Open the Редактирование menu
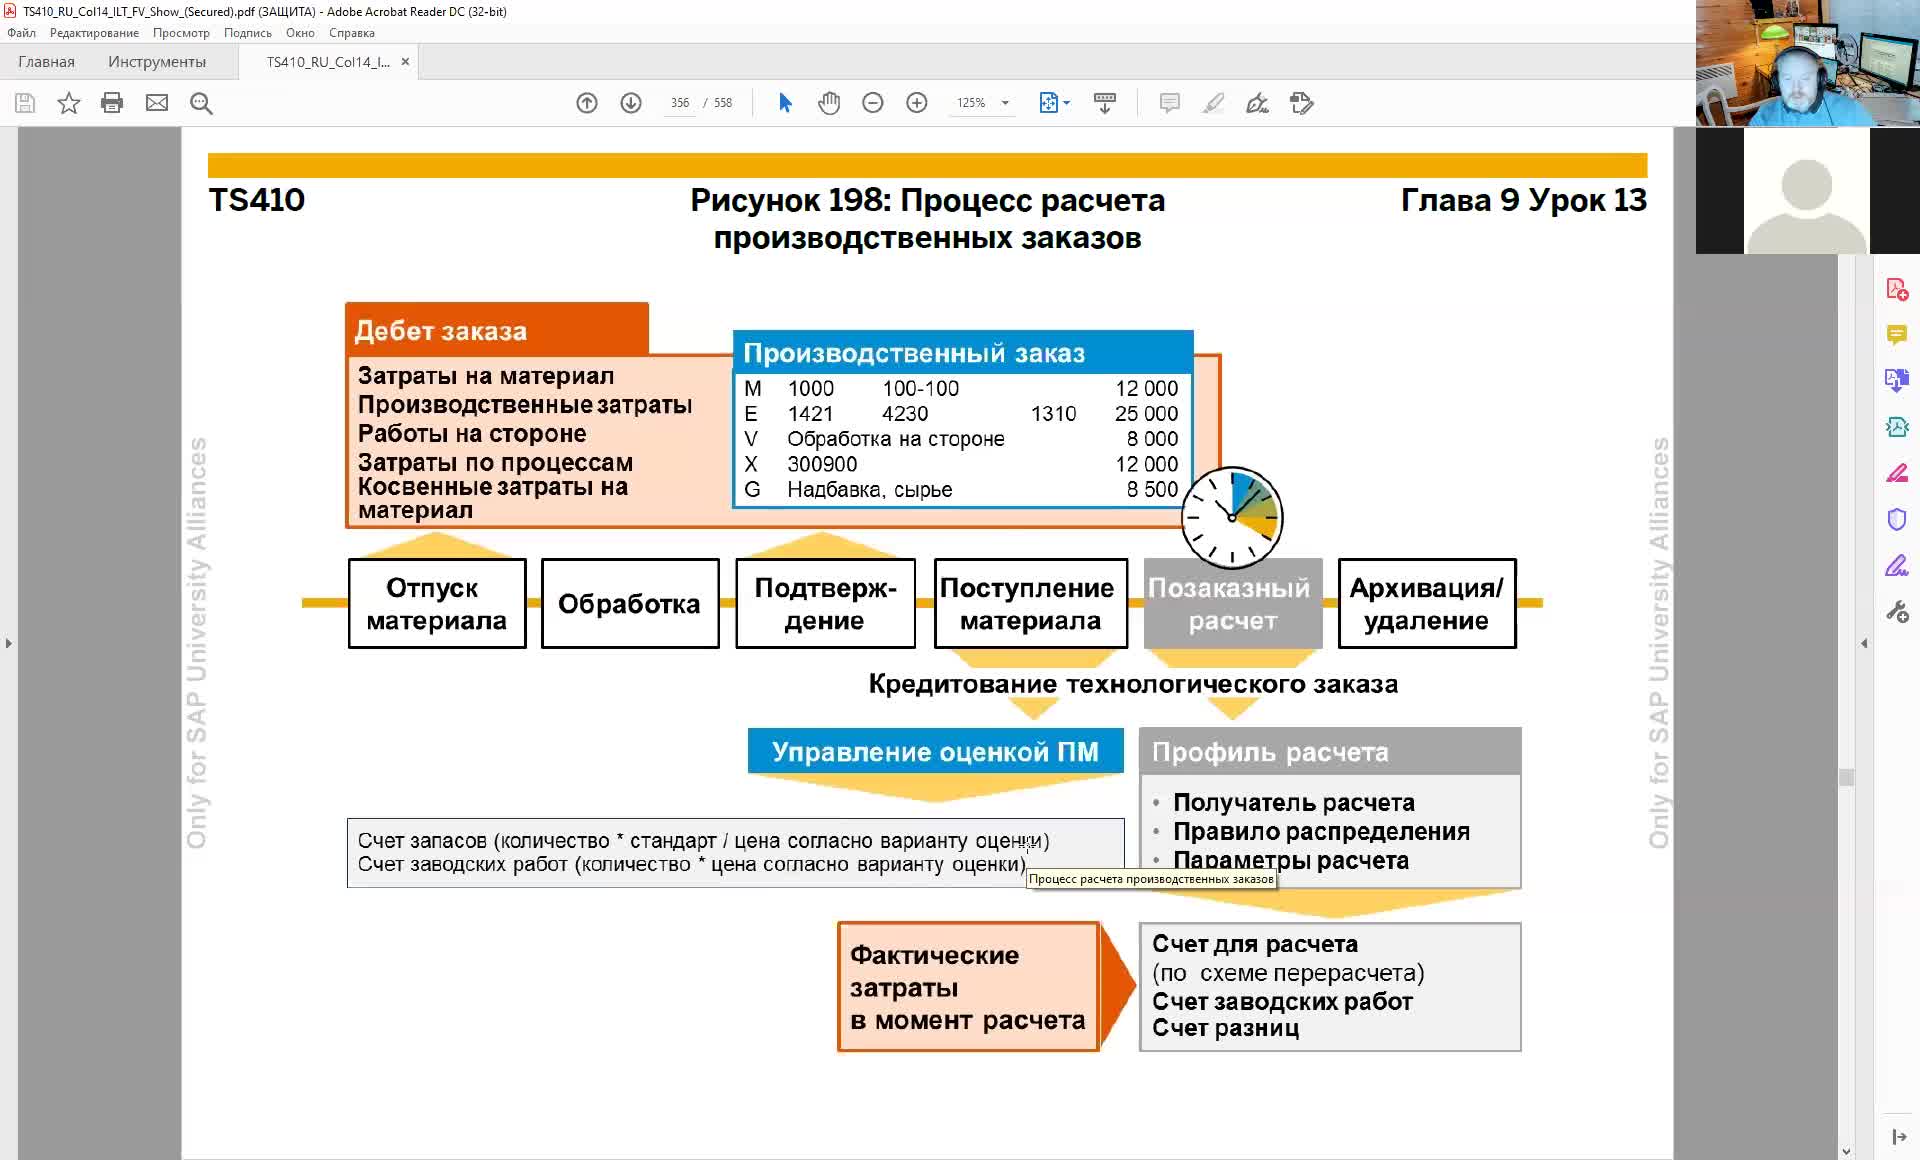 (94, 33)
